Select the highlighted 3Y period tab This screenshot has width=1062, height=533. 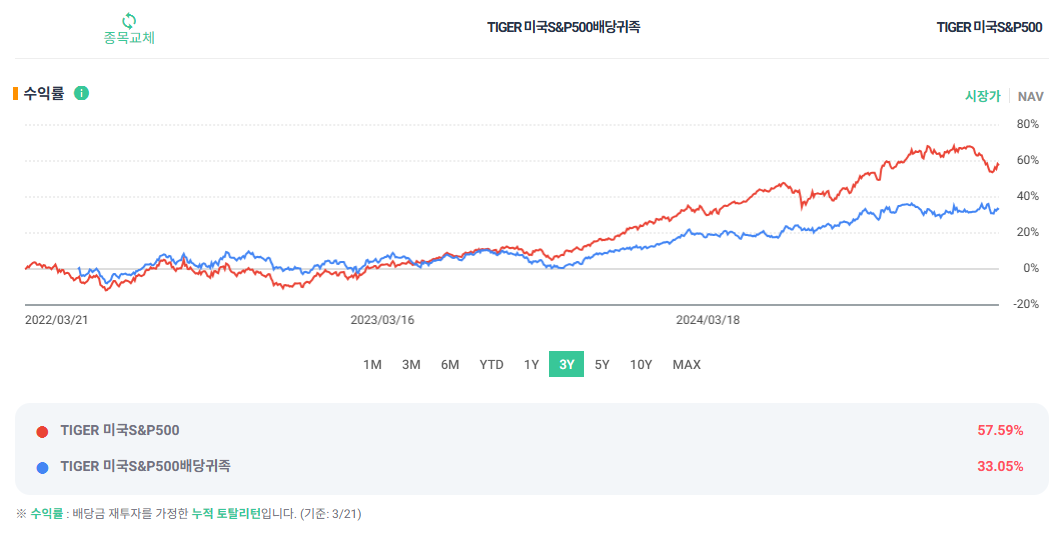[566, 364]
